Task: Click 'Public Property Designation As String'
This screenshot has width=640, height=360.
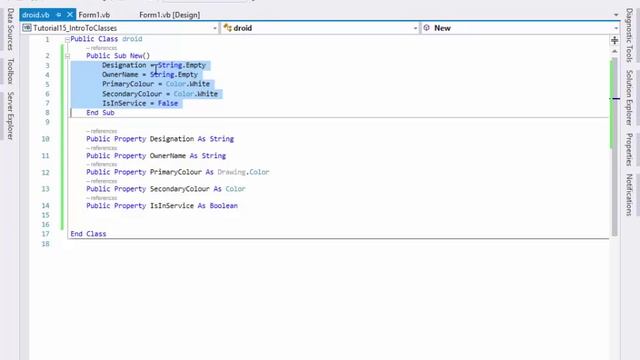Action: tap(160, 139)
